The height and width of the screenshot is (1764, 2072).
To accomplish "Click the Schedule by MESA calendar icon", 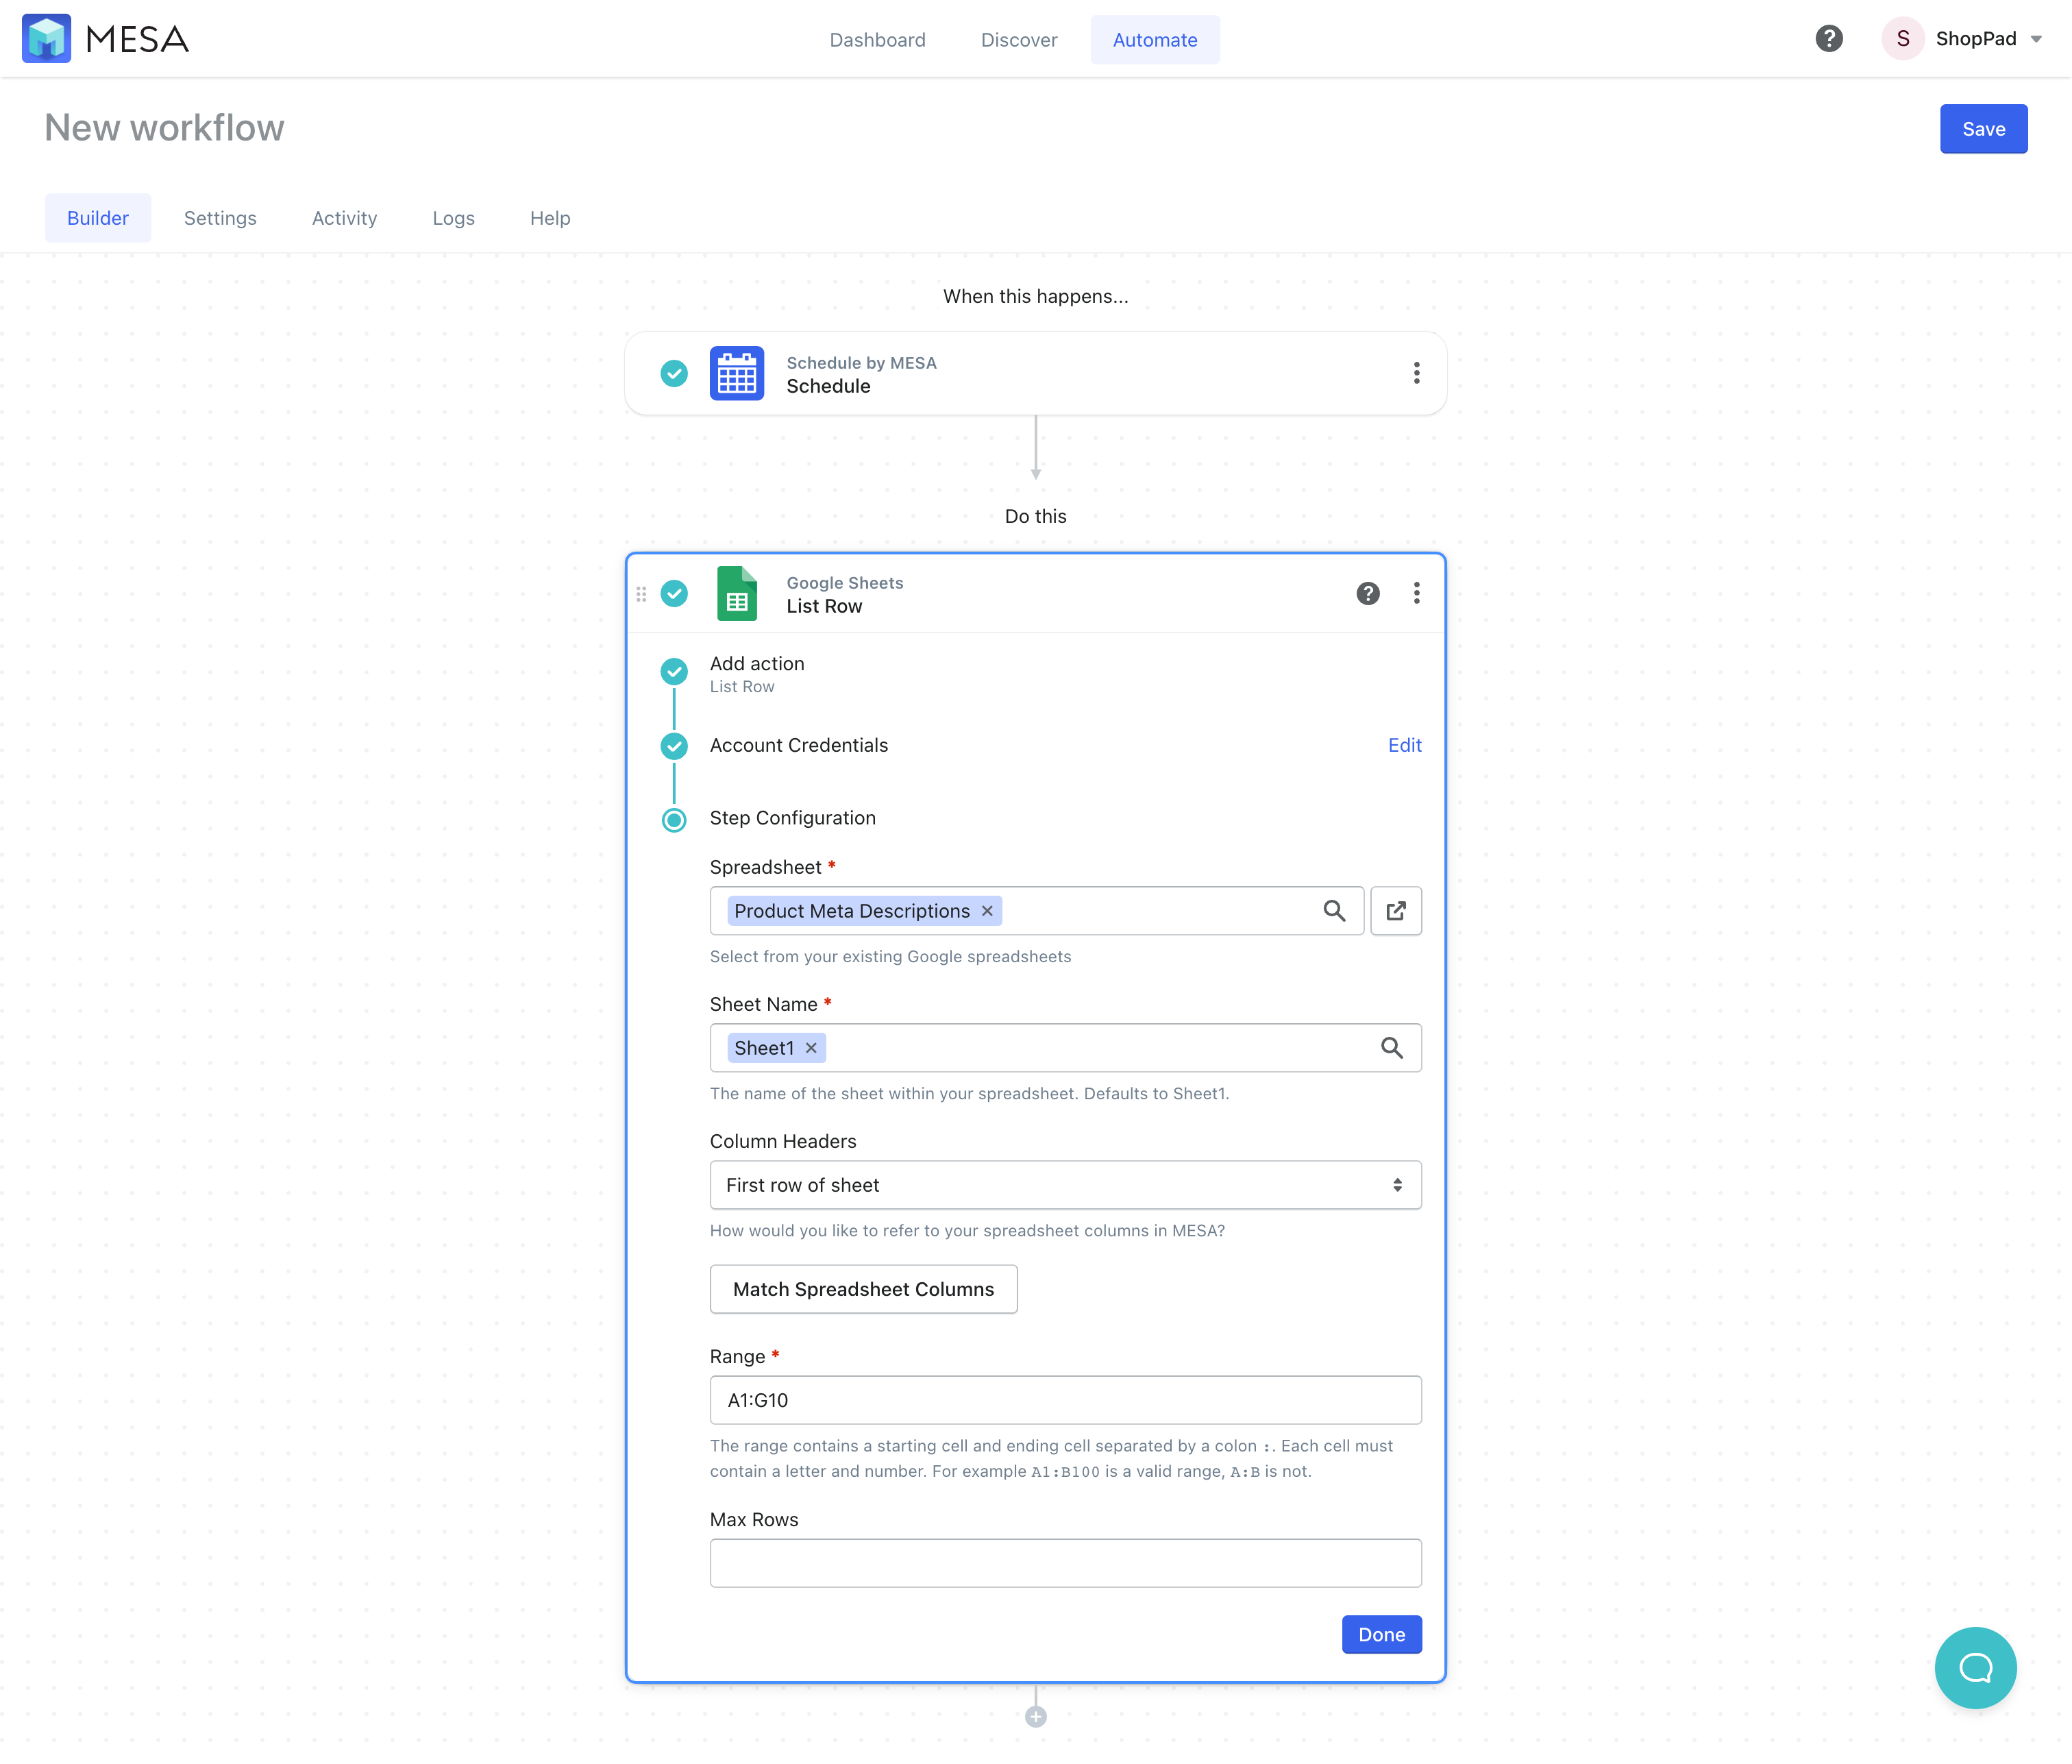I will click(737, 373).
